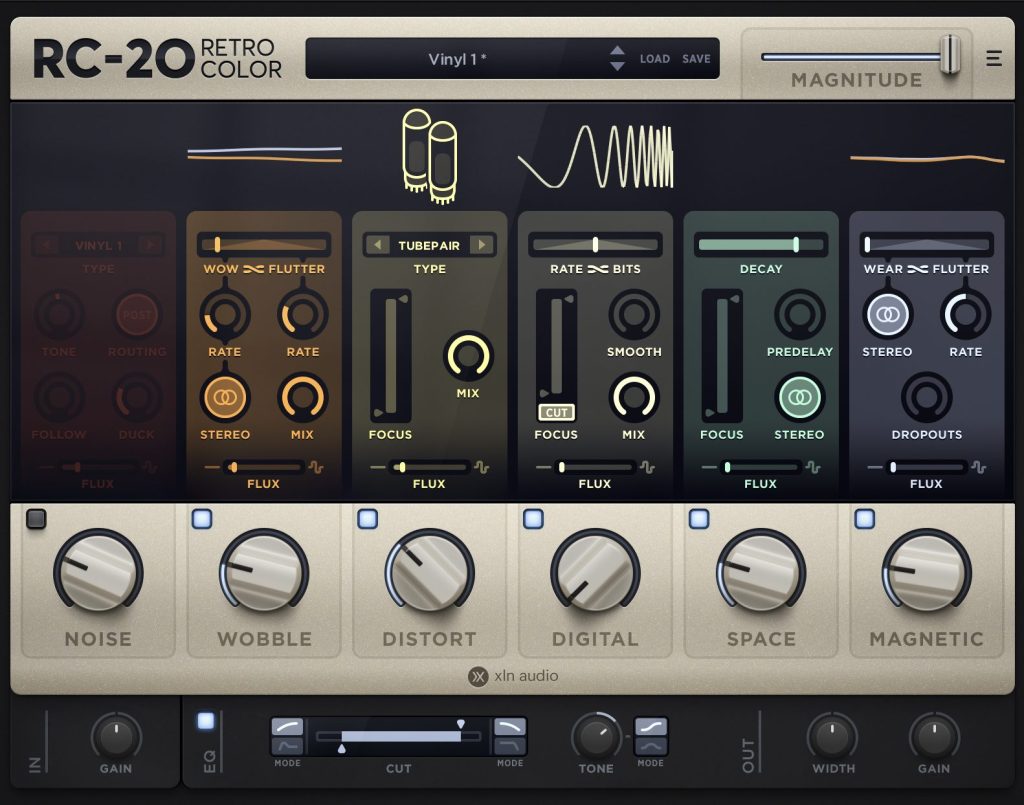Image resolution: width=1024 pixels, height=805 pixels.
Task: Click the Noise Routing POST button
Action: coord(137,315)
